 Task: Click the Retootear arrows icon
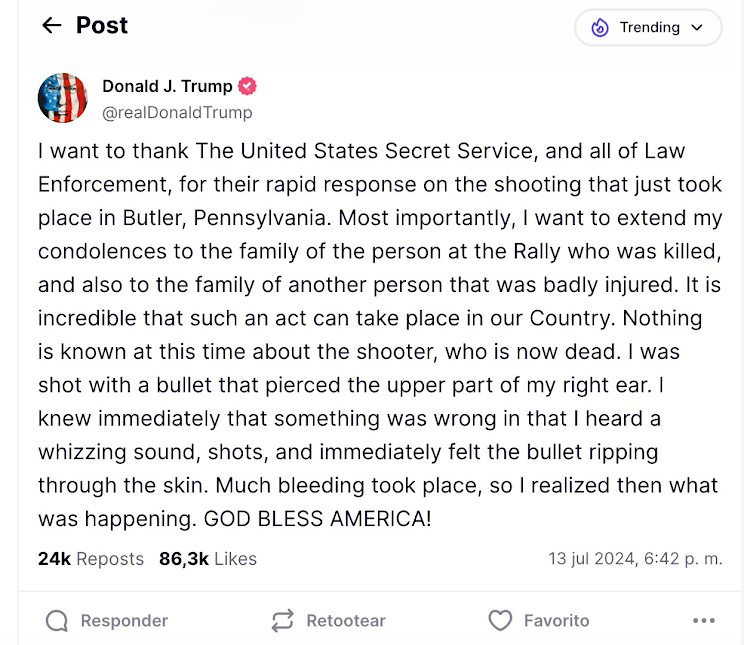tap(283, 621)
